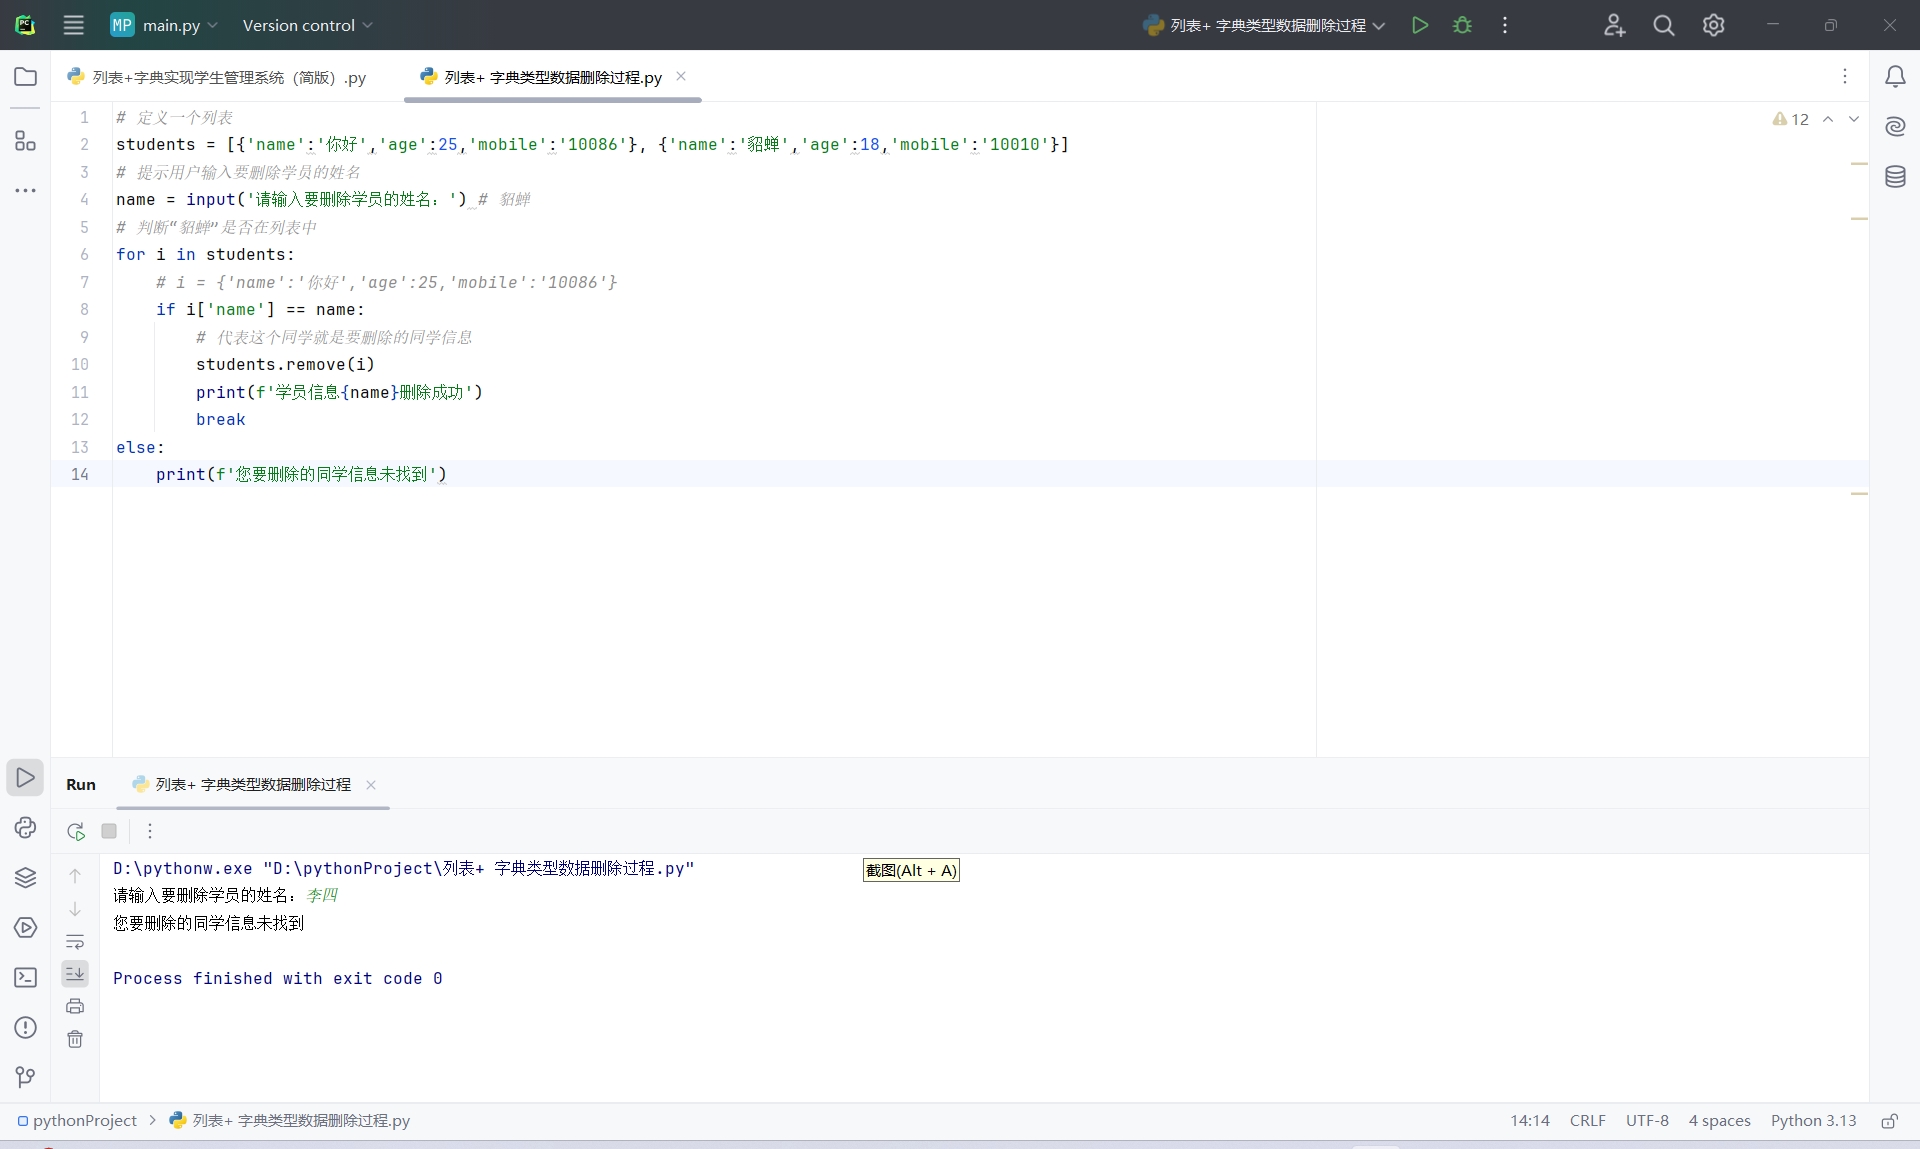Toggle soft-wrap in the run console
Viewport: 1920px width, 1149px height.
click(75, 942)
